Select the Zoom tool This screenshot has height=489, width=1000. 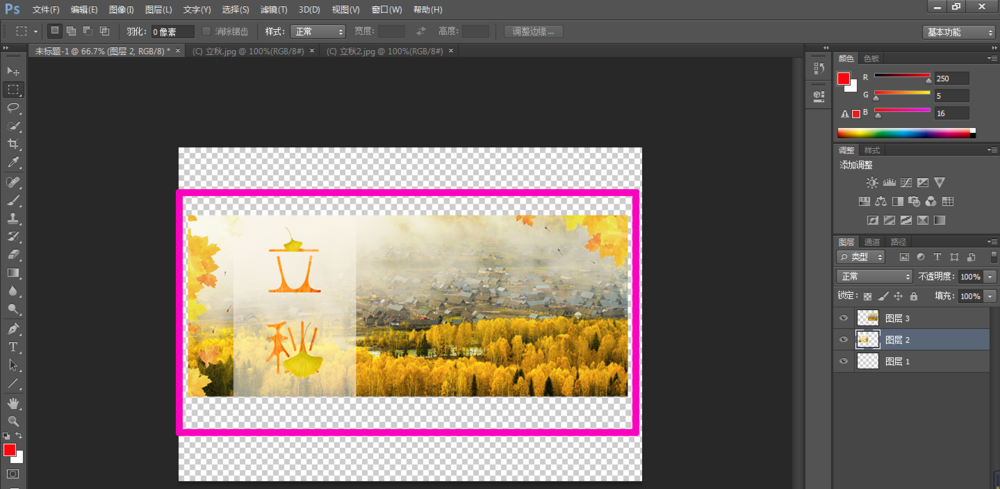pos(14,421)
